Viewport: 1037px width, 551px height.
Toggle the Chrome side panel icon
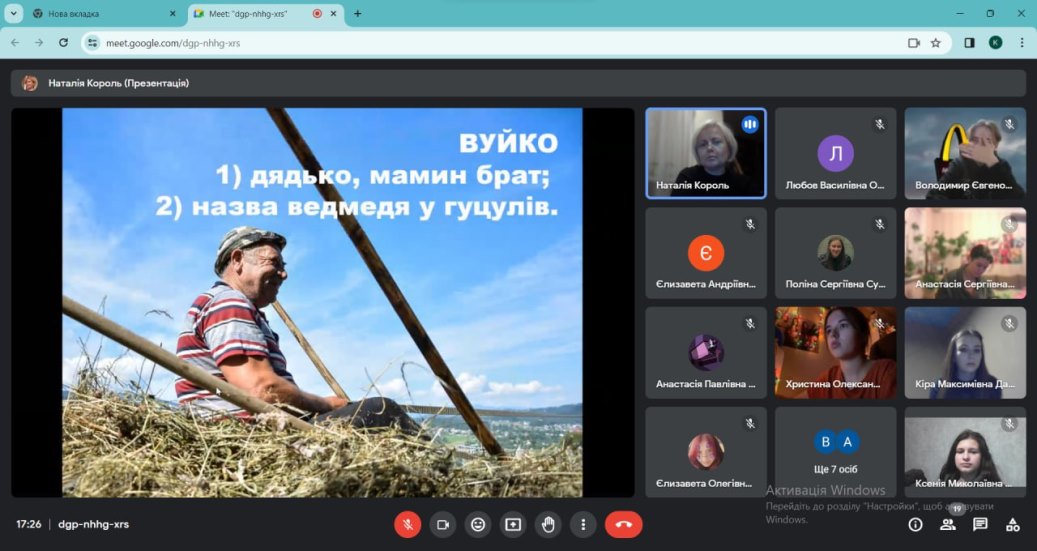coord(970,43)
